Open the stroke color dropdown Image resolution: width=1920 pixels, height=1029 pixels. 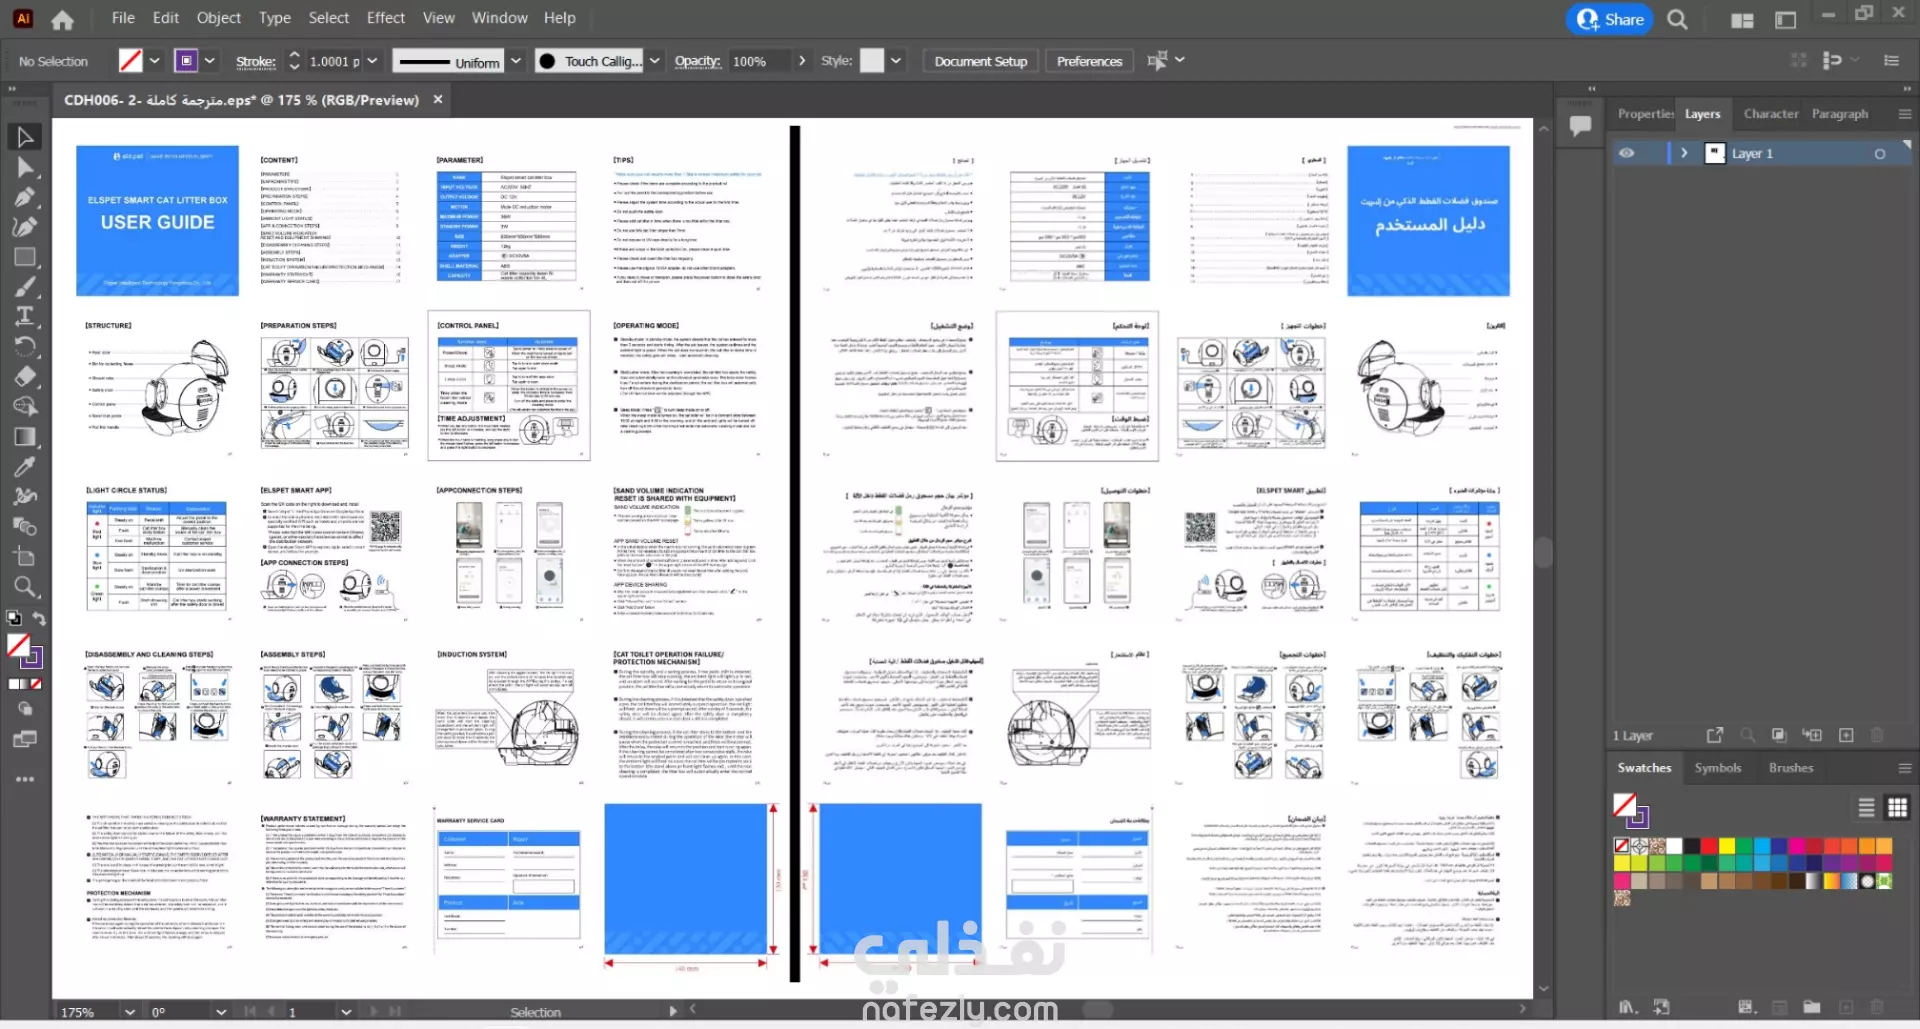pyautogui.click(x=210, y=61)
